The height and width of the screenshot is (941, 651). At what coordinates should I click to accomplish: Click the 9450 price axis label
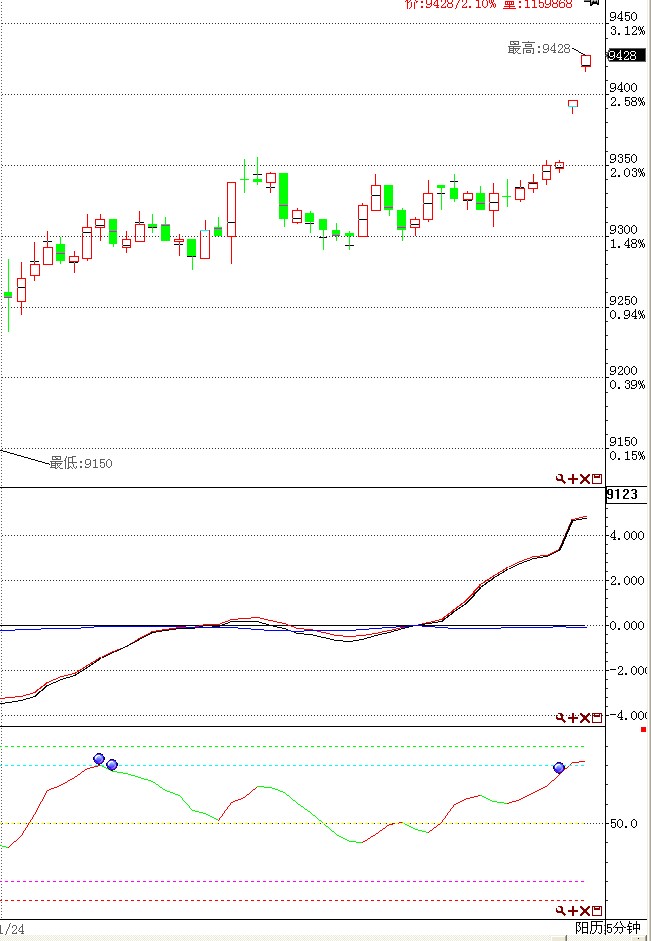(x=623, y=17)
